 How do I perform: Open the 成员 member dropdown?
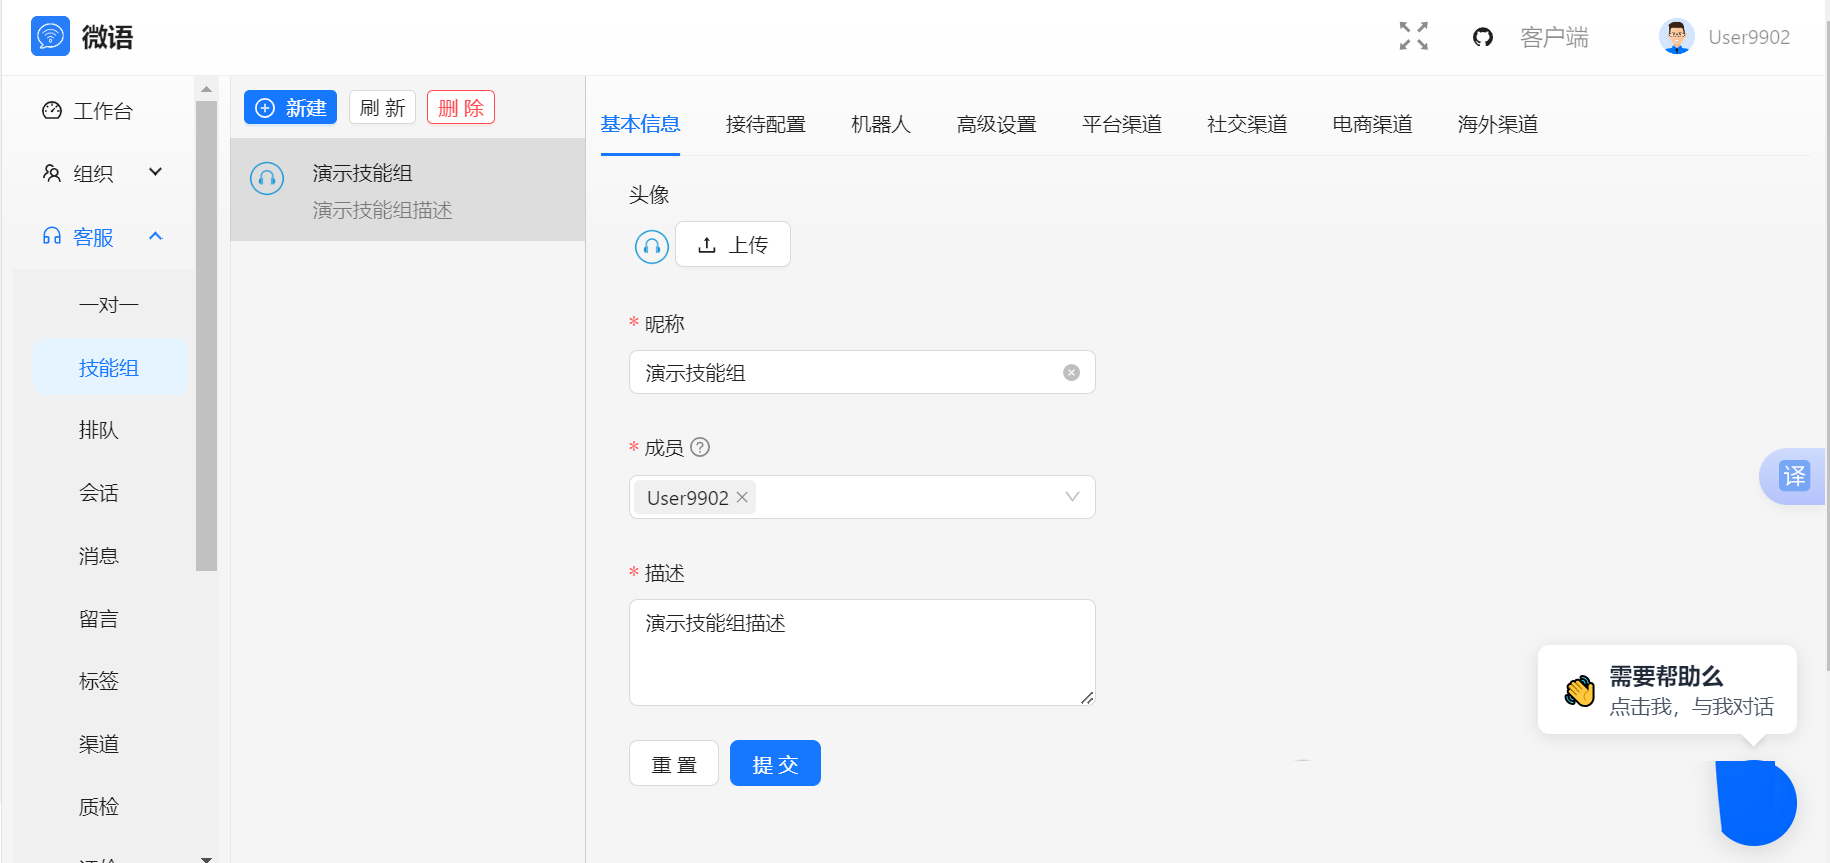(x=1072, y=497)
